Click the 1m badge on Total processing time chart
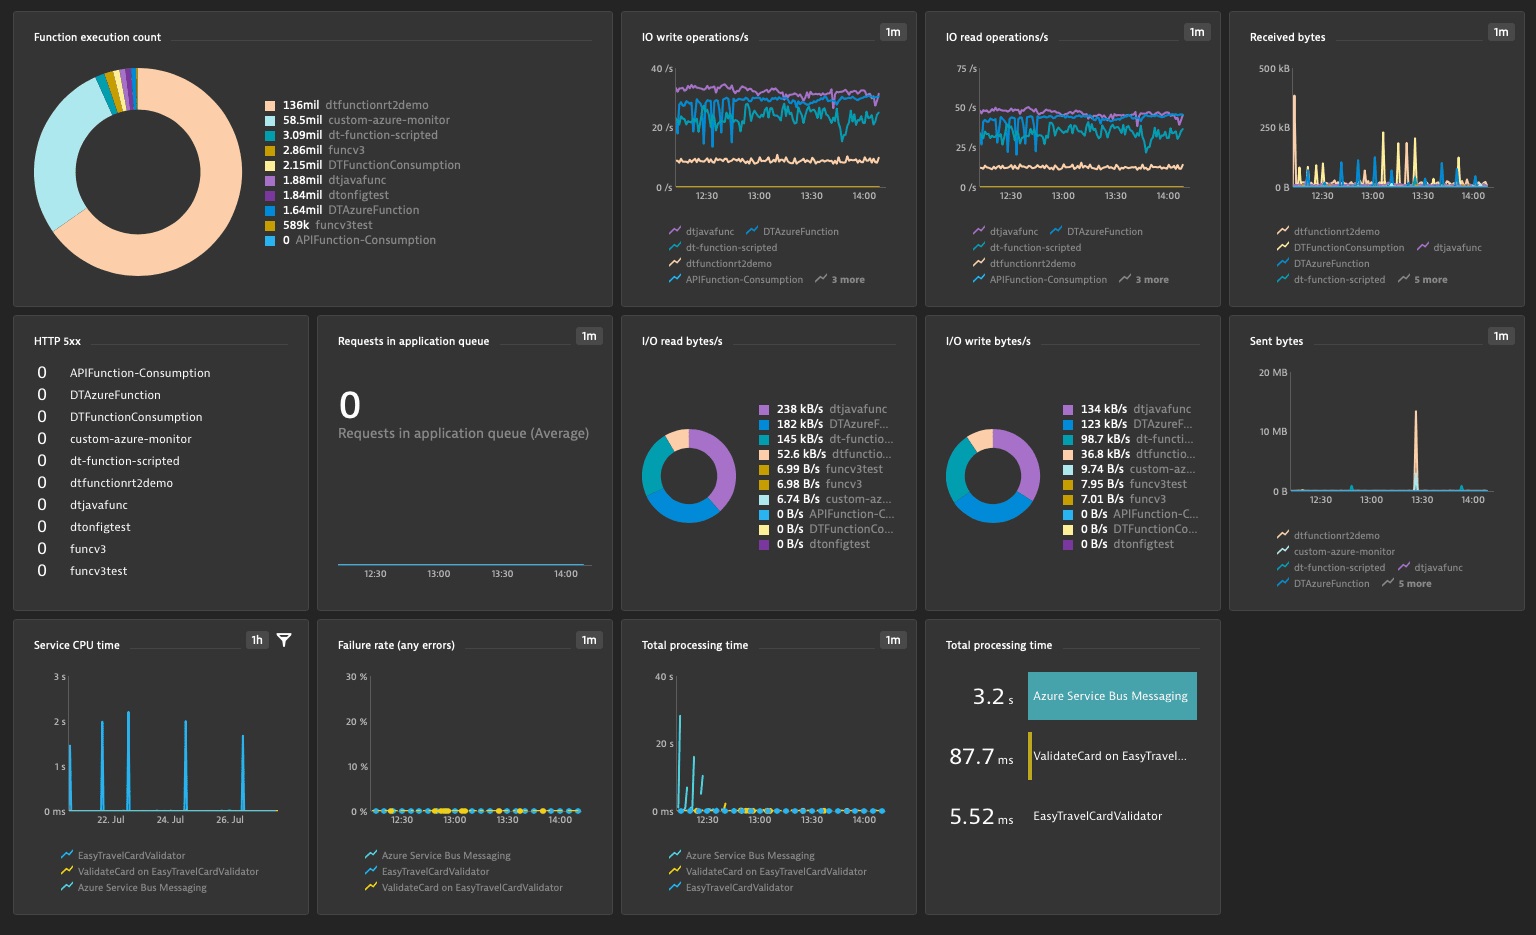The image size is (1536, 935). click(x=893, y=640)
